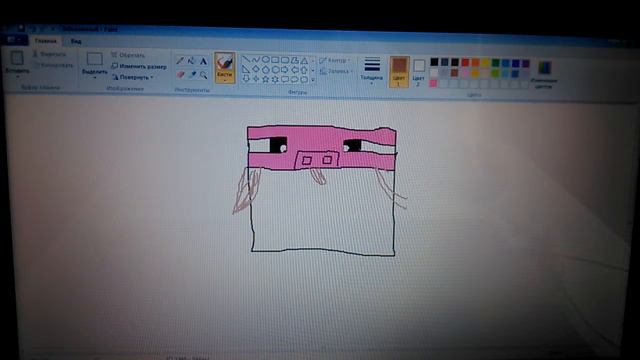Select Color 2 (Цвет 2) box
The width and height of the screenshot is (640, 360).
tap(418, 73)
